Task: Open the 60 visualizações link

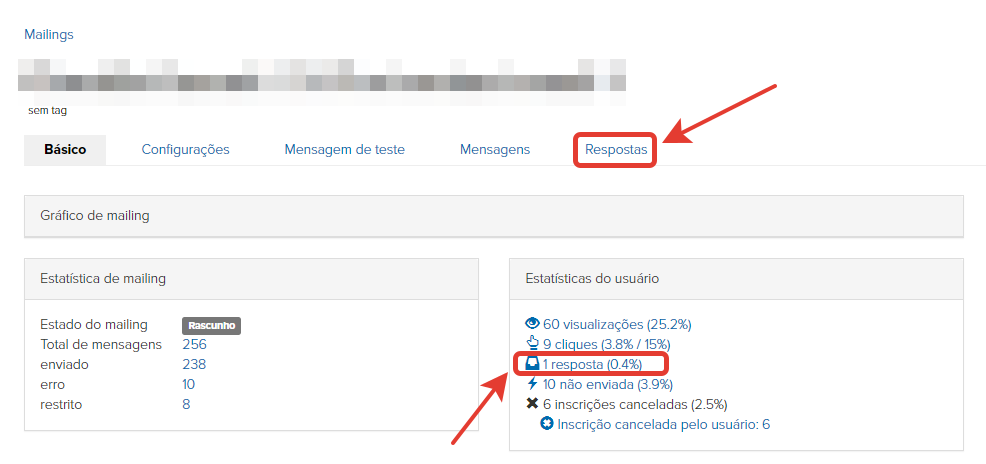Action: point(618,324)
